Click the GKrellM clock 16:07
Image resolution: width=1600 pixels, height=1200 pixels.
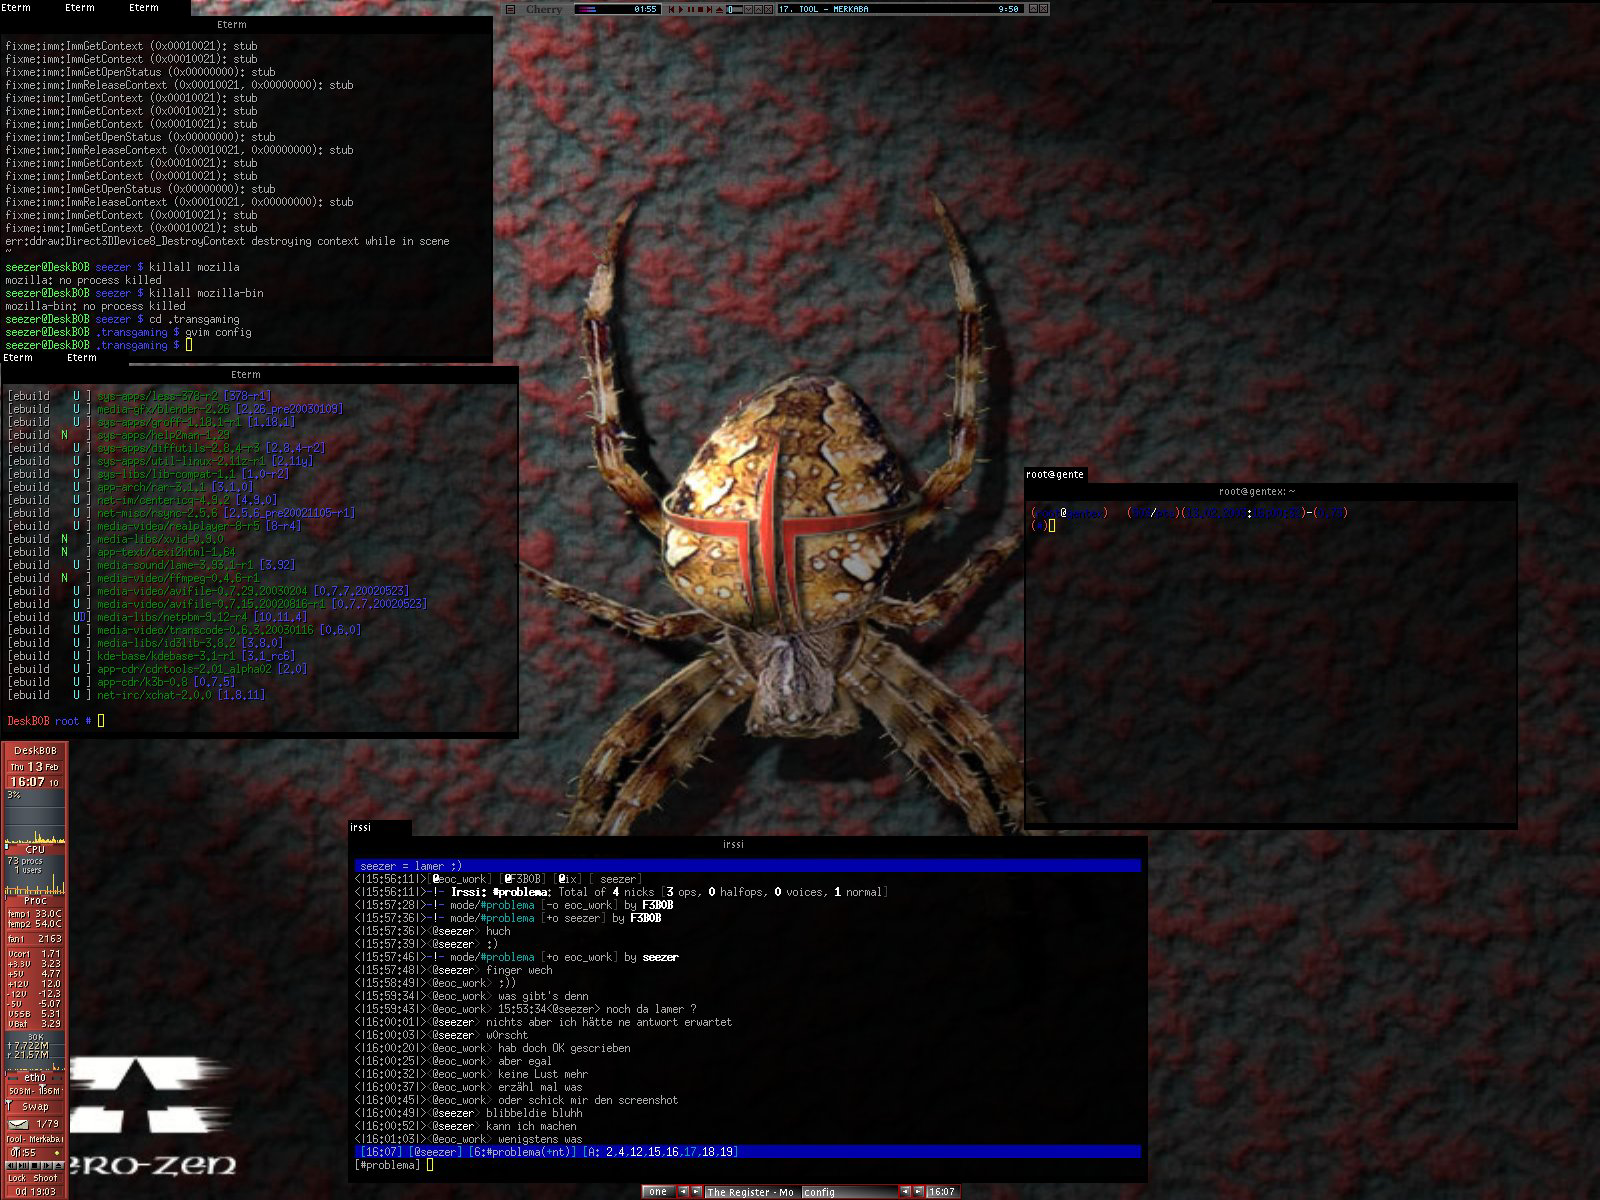click(28, 782)
